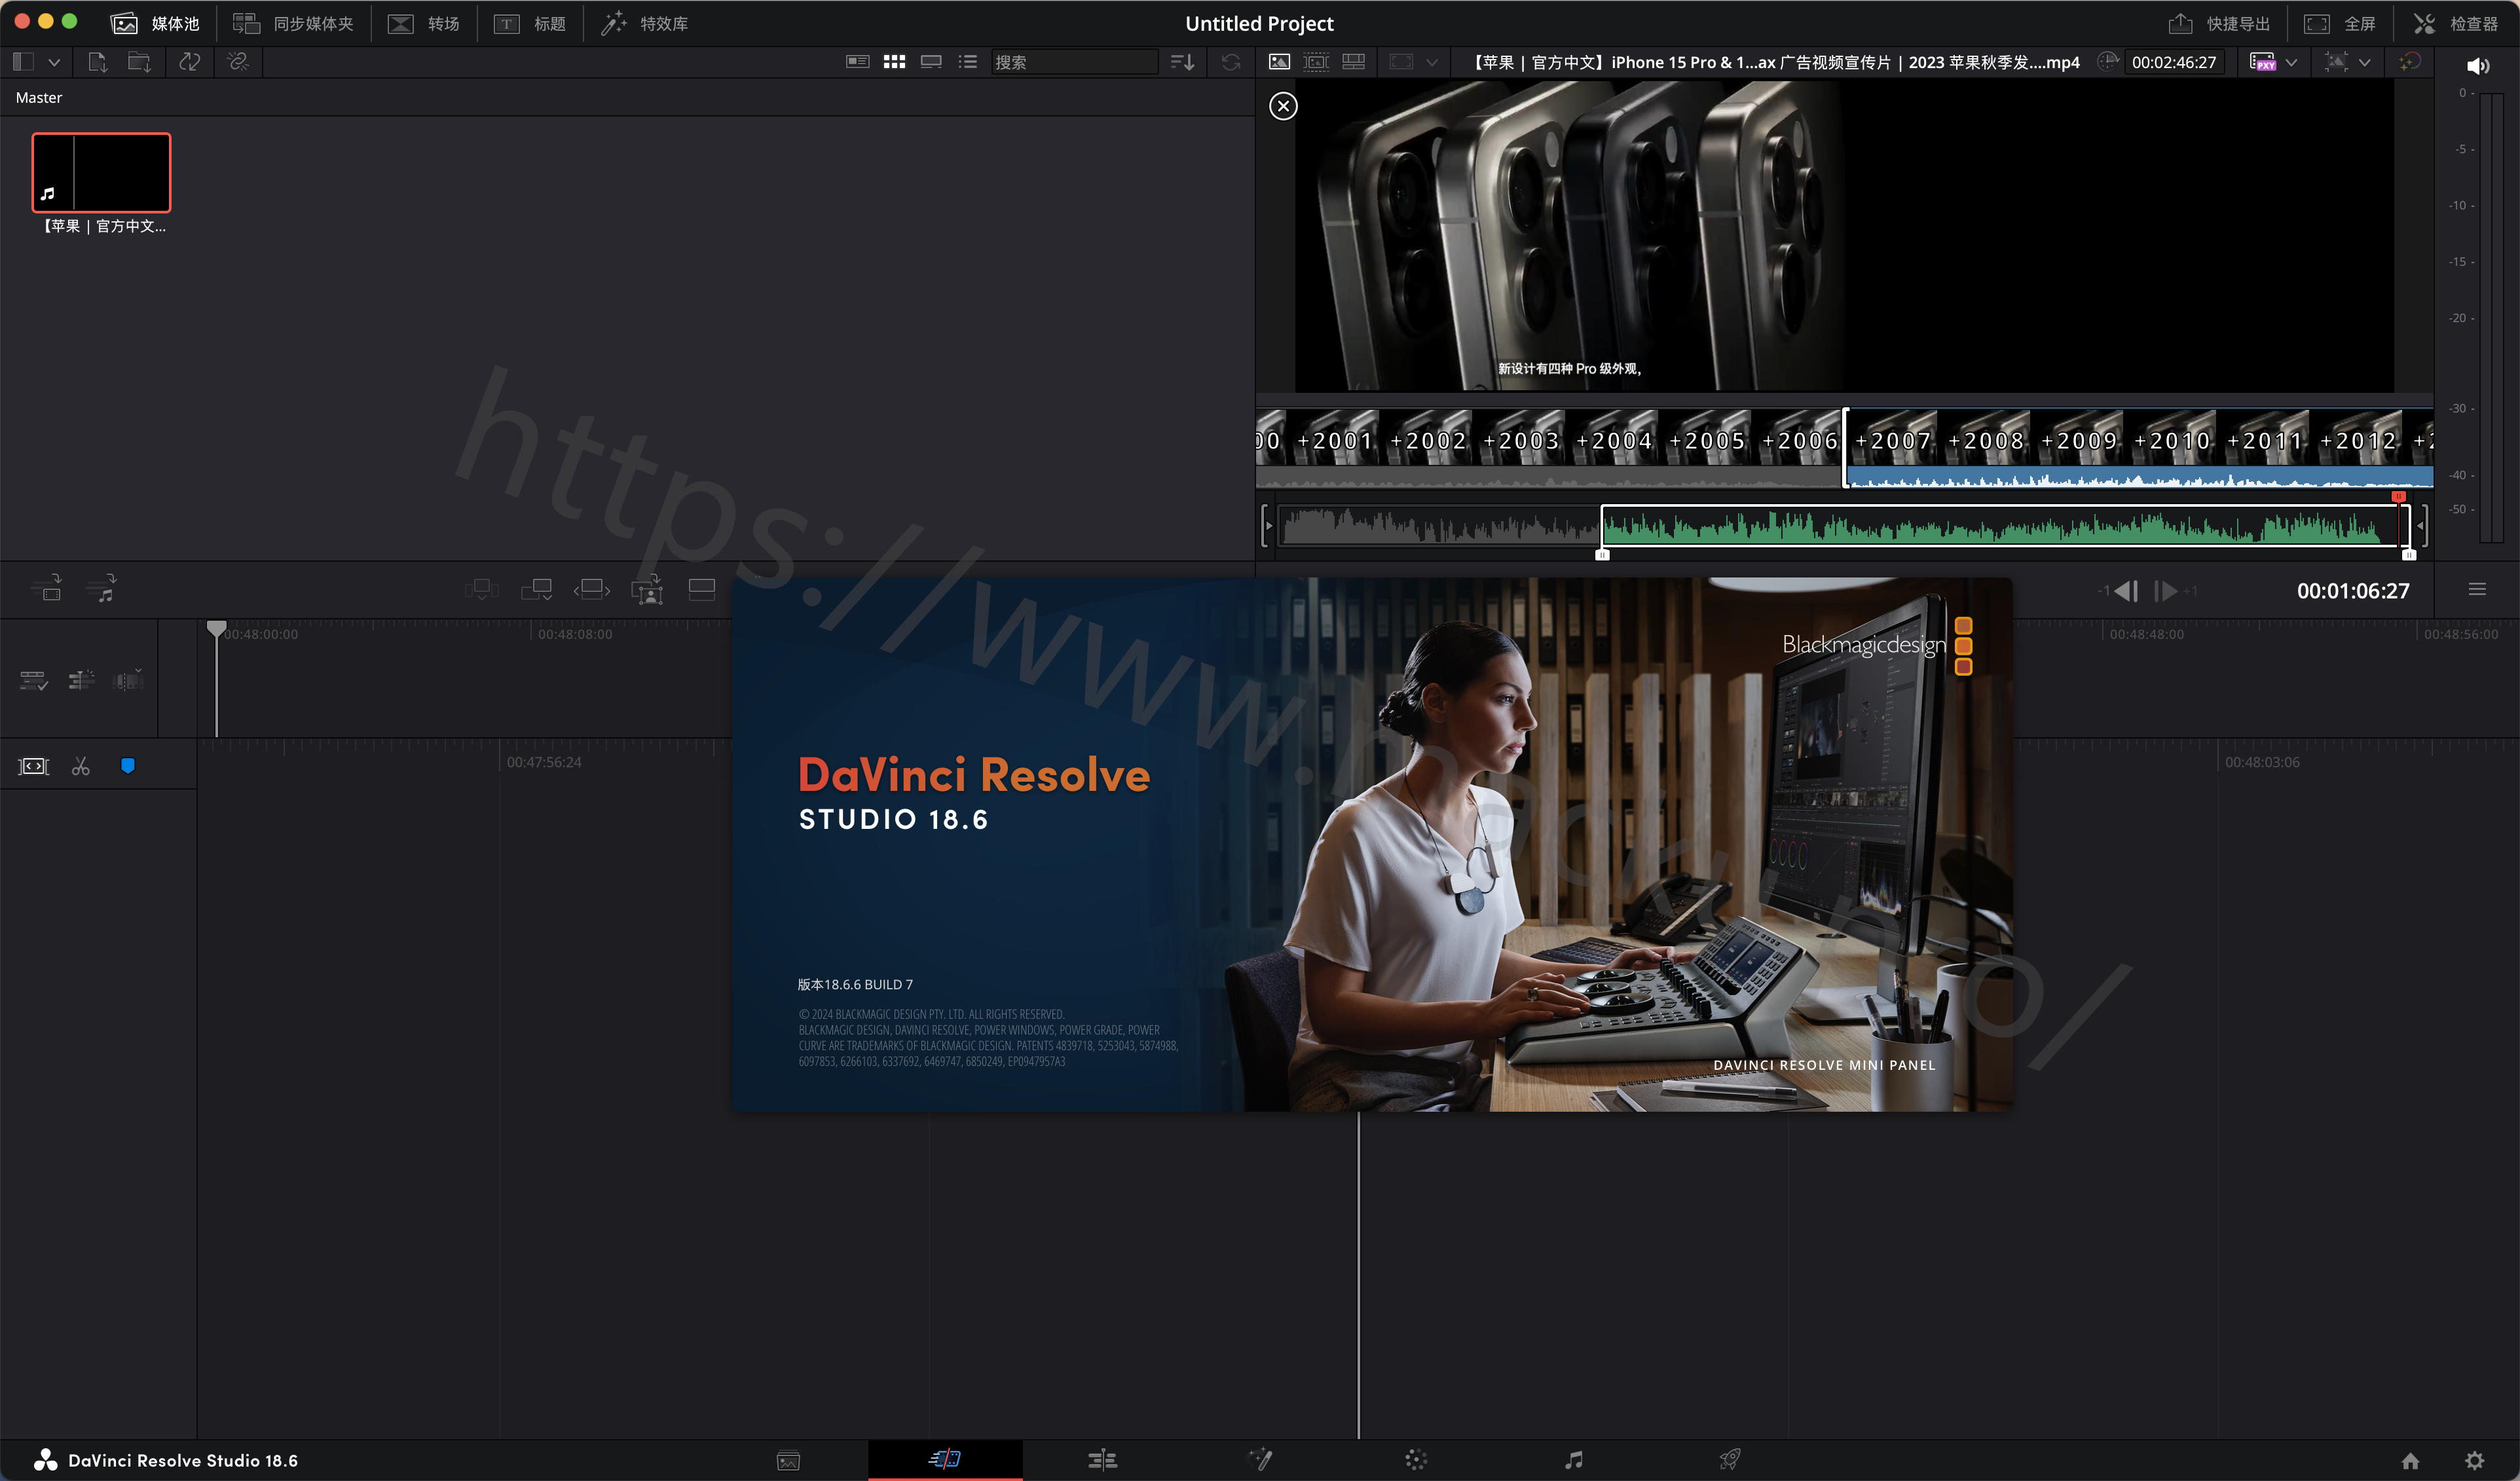Viewport: 2520px width, 1481px height.
Task: Switch media pool to list view
Action: tap(967, 62)
